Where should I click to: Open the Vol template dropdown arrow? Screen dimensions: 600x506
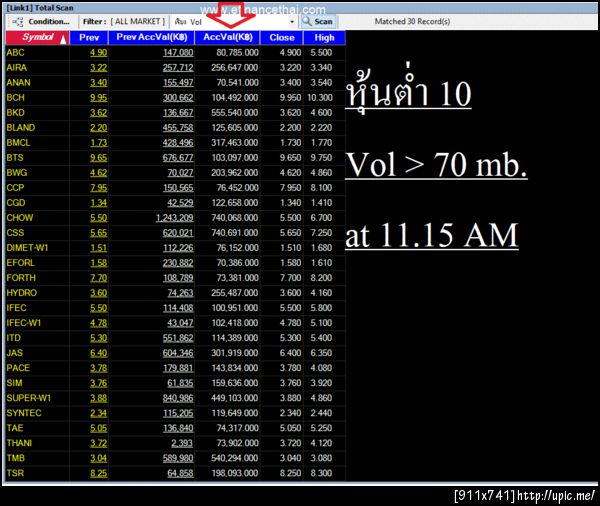click(292, 22)
